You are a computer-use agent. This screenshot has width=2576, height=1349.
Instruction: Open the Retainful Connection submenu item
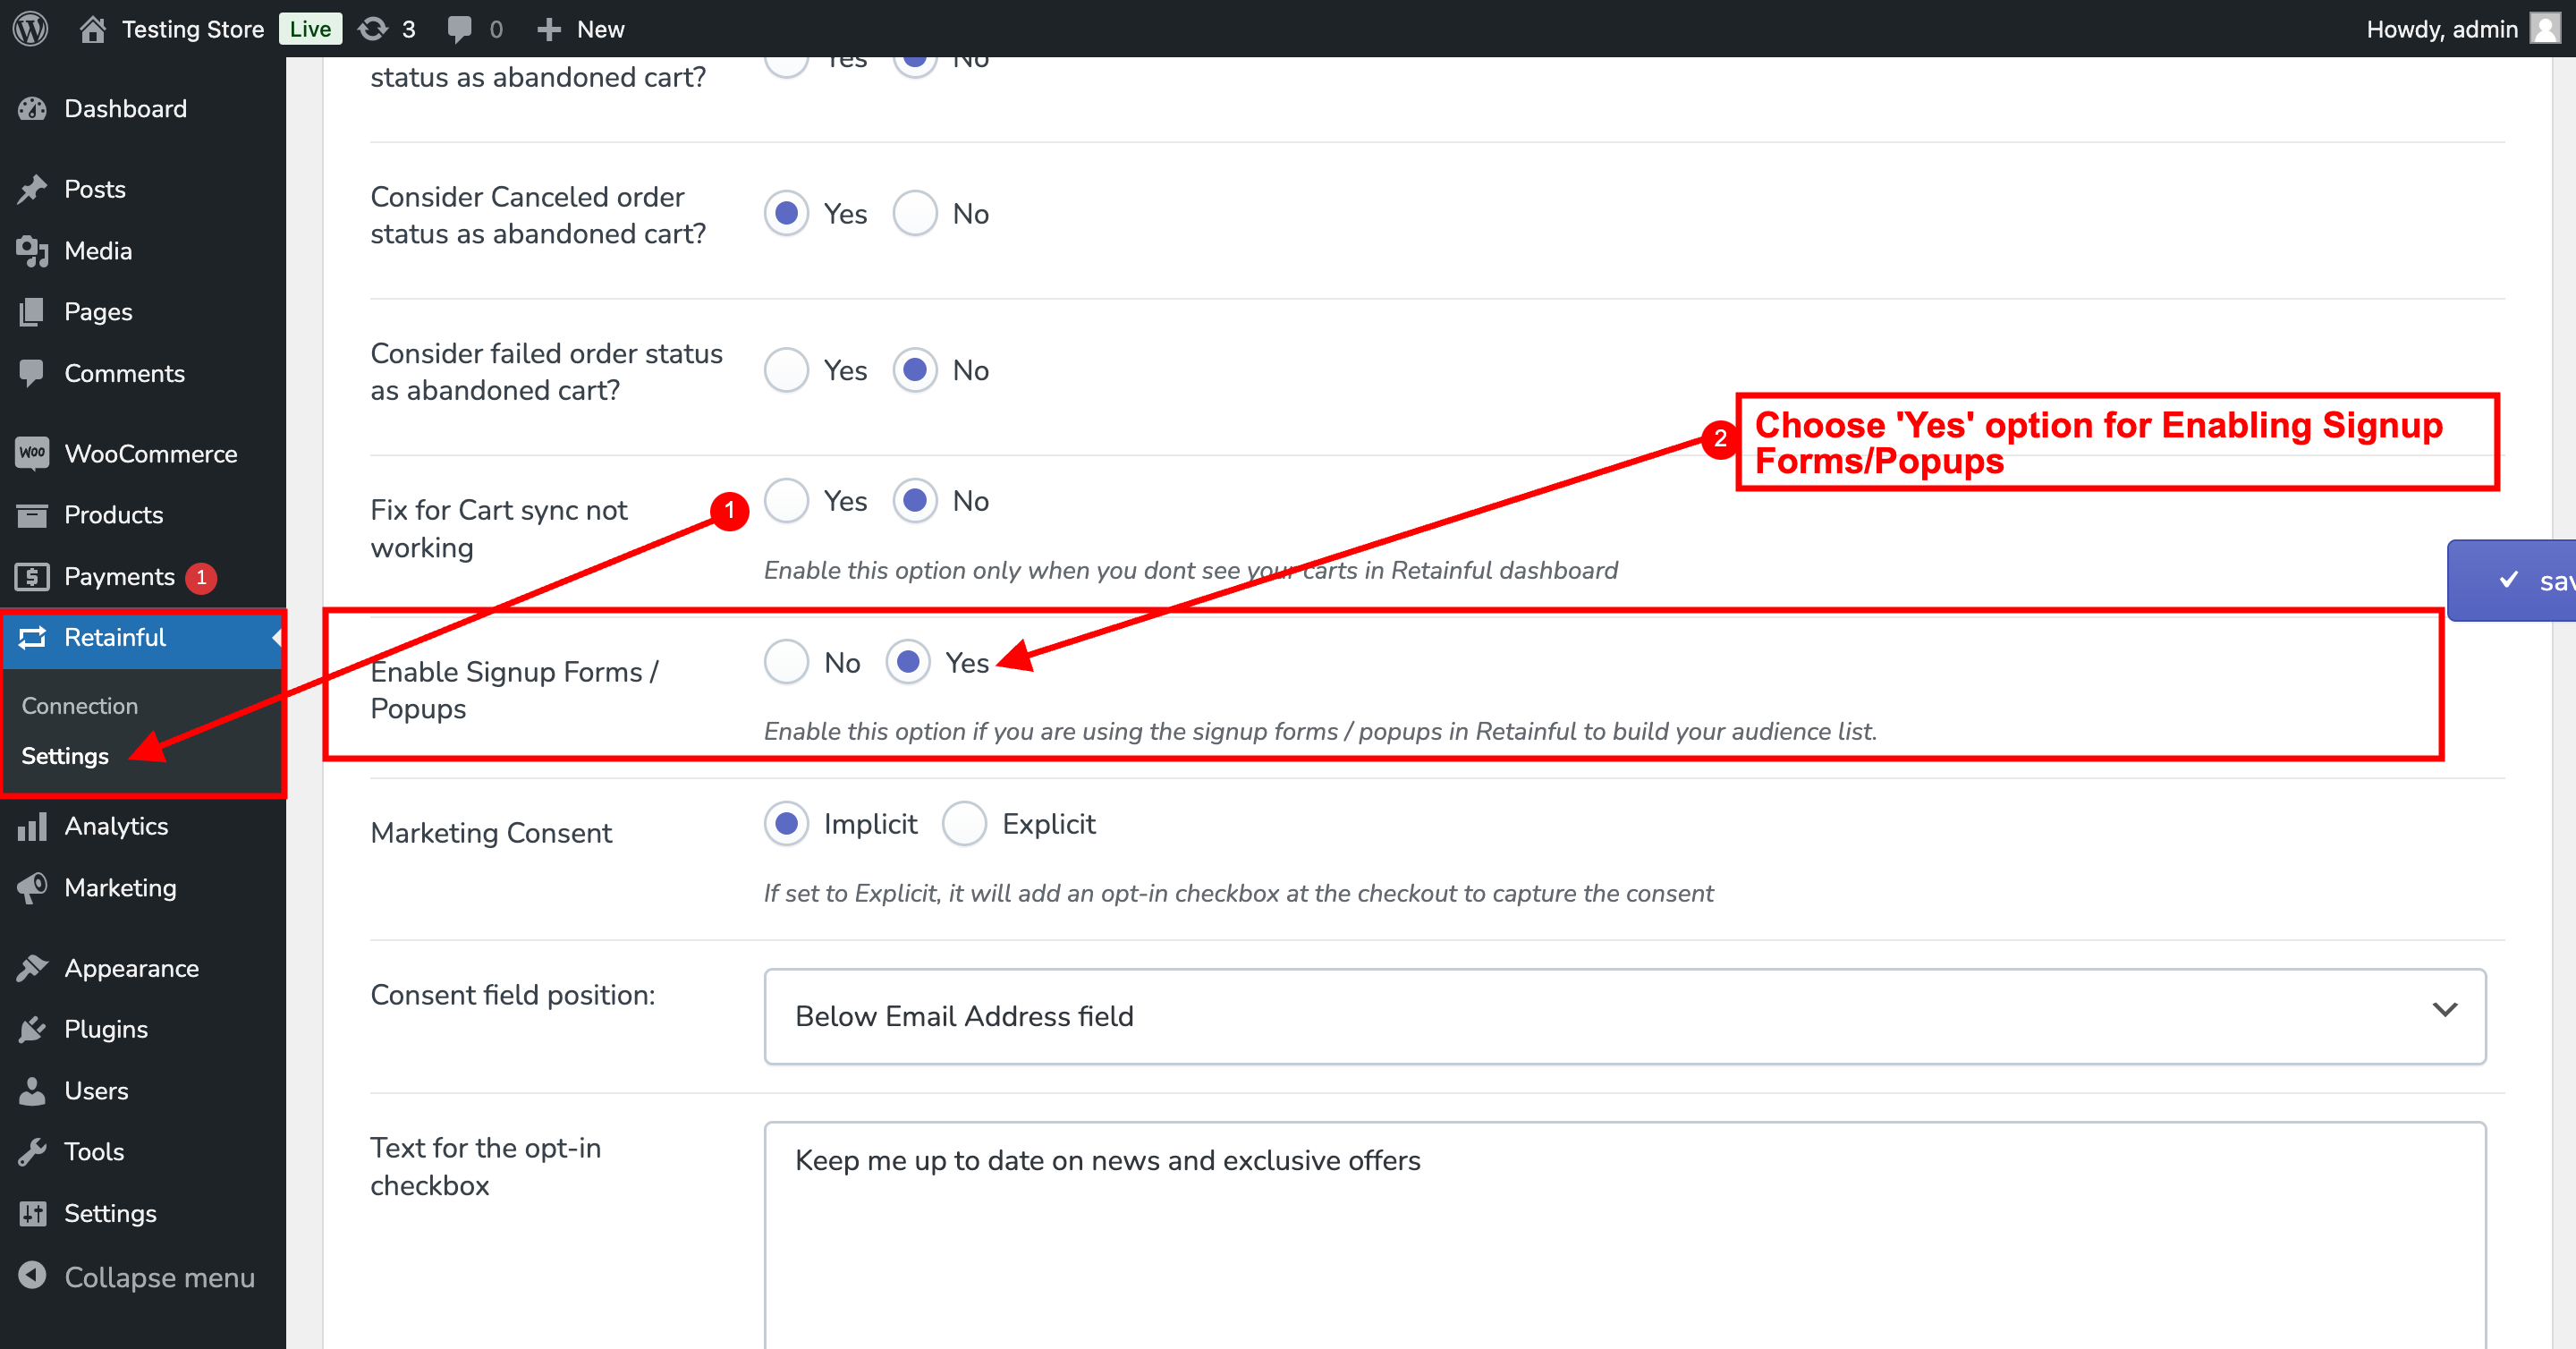coord(79,705)
